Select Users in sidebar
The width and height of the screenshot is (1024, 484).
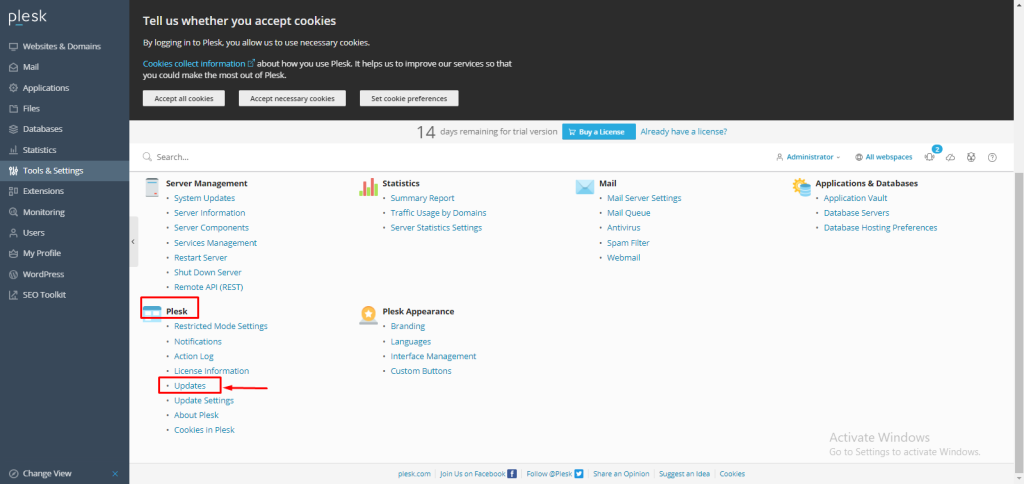tap(65, 233)
